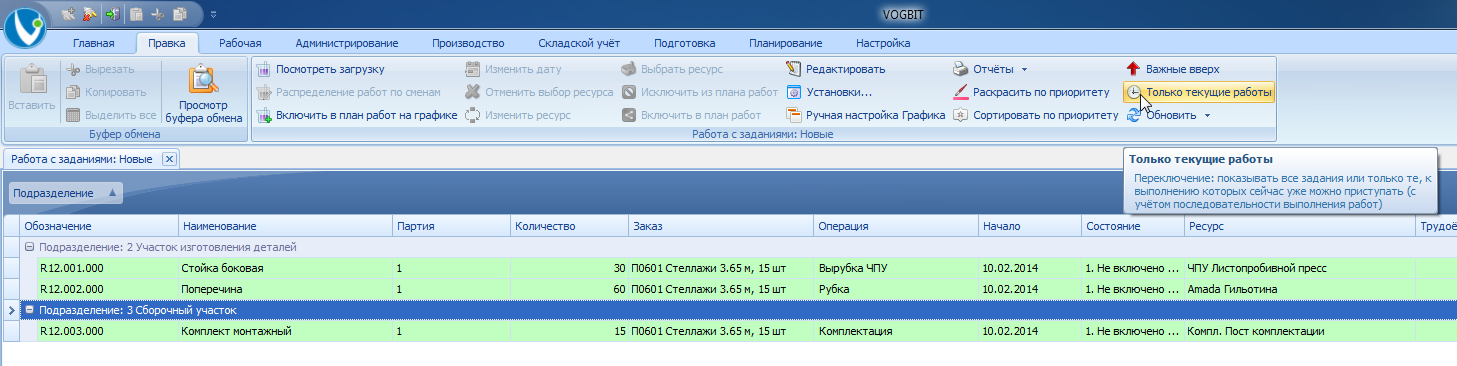This screenshot has width=1457, height=366.
Task: Toggle Раскрасить по приоритету coloring
Action: click(1031, 92)
